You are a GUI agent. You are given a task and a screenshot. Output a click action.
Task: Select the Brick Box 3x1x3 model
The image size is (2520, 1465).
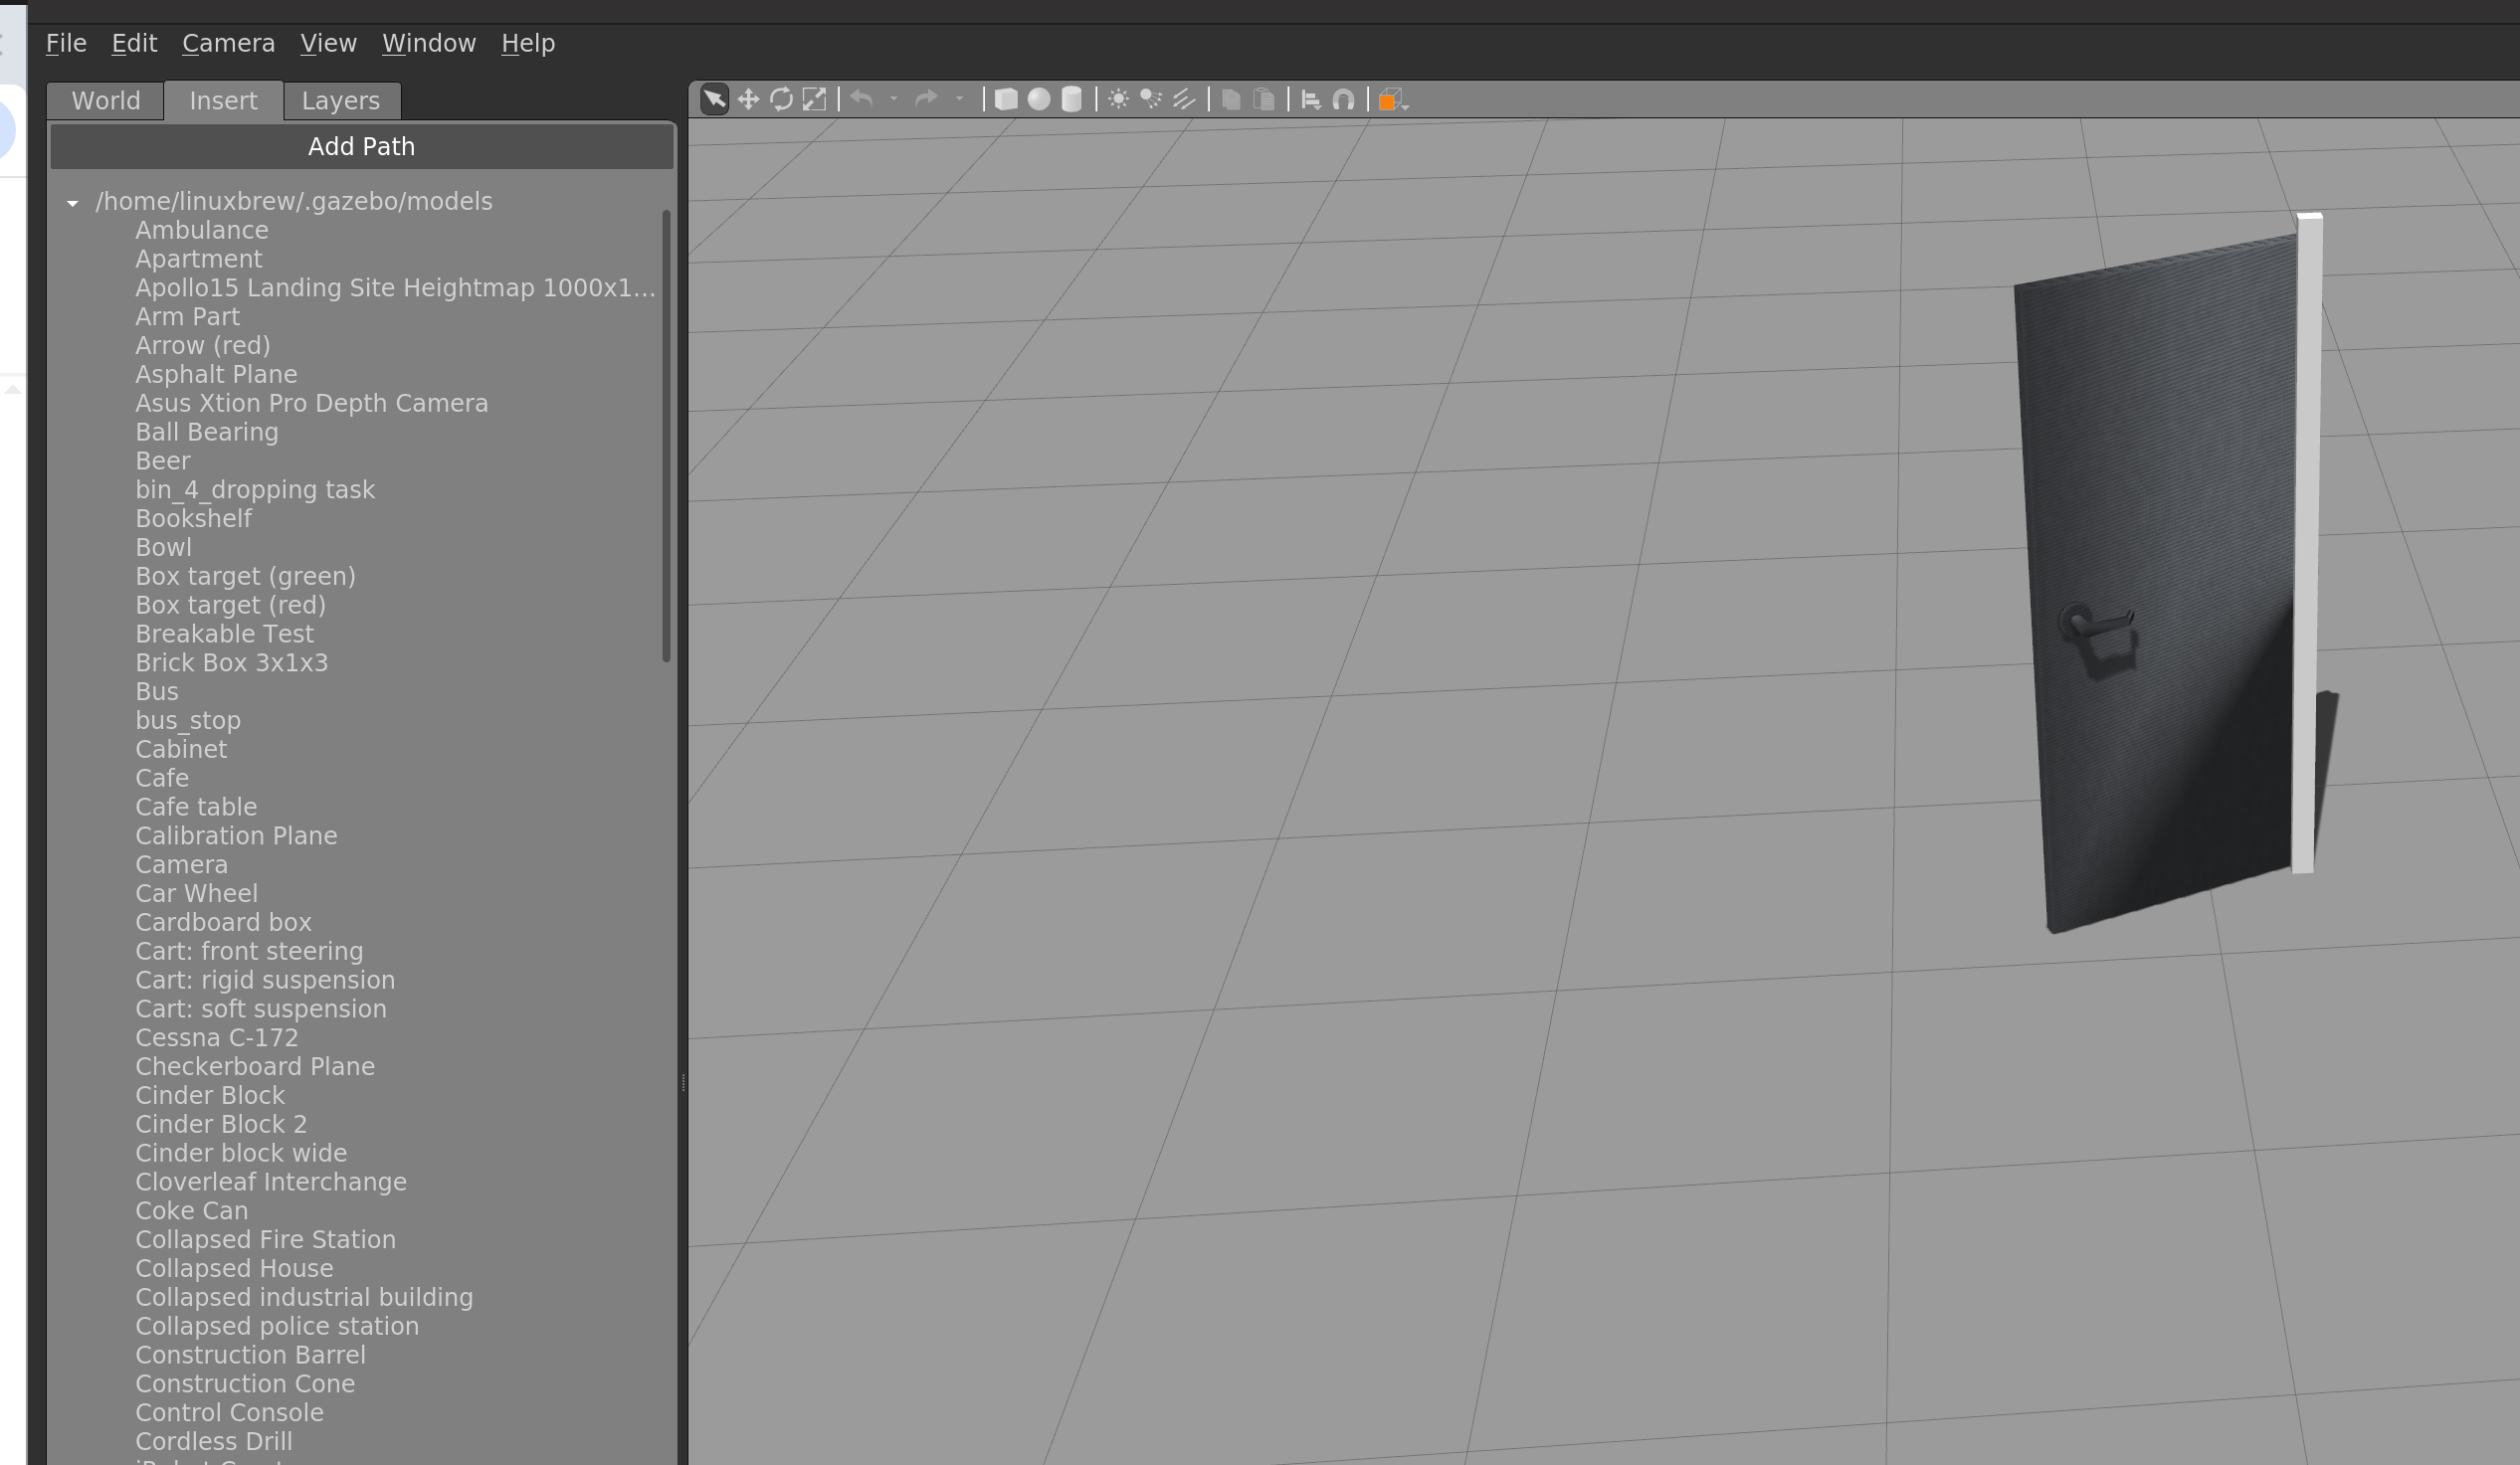231,663
